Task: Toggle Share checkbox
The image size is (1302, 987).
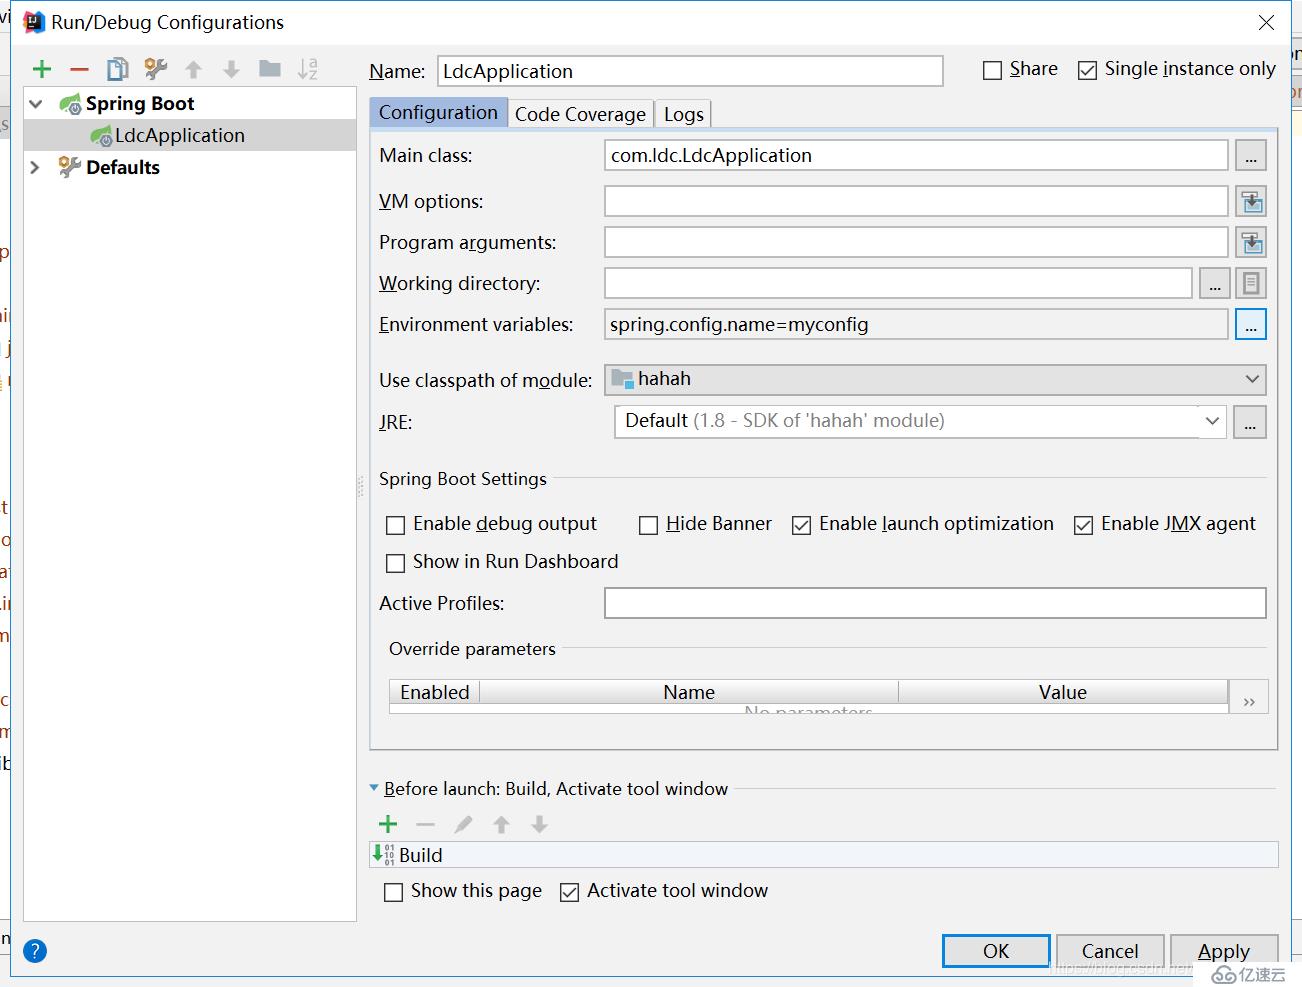Action: [x=992, y=70]
